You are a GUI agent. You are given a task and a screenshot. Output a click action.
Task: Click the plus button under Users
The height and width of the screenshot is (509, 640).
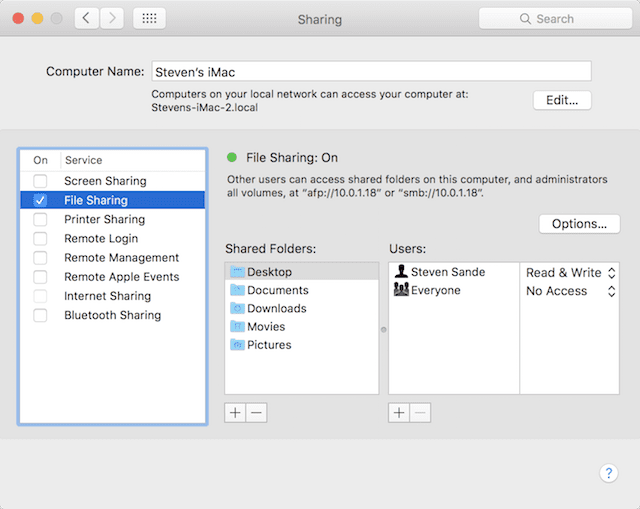[399, 413]
